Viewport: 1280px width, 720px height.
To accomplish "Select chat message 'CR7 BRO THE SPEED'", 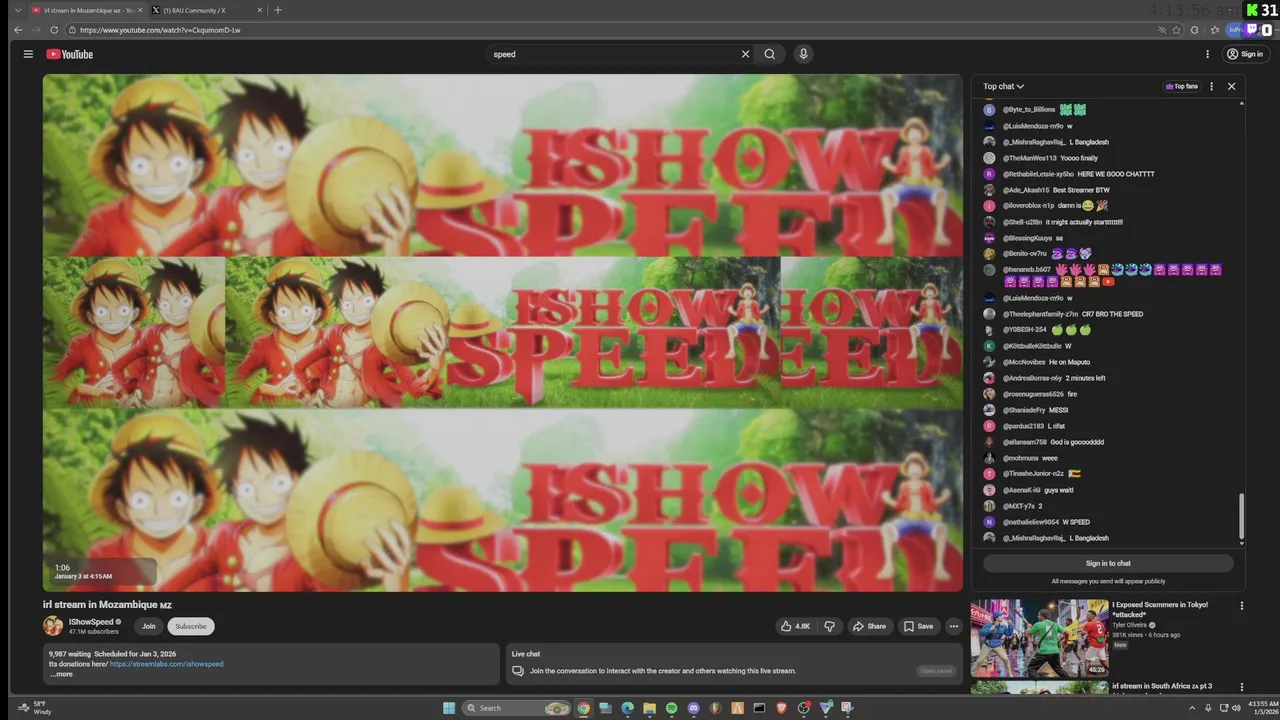I will (x=1112, y=314).
